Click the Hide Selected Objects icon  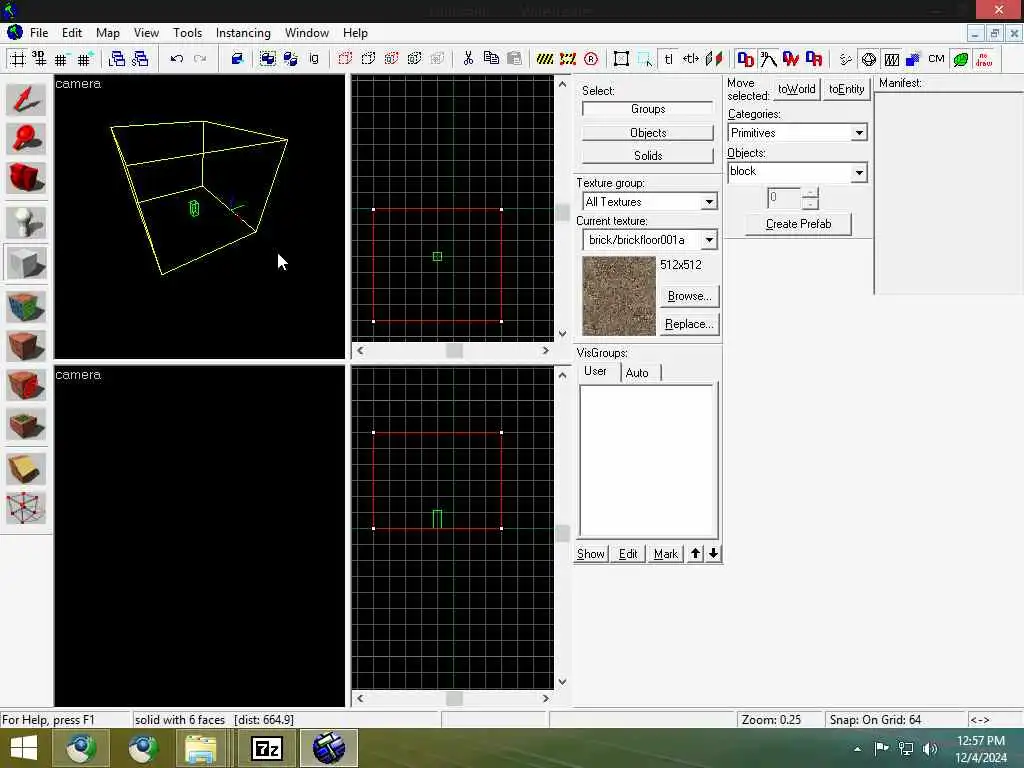345,59
